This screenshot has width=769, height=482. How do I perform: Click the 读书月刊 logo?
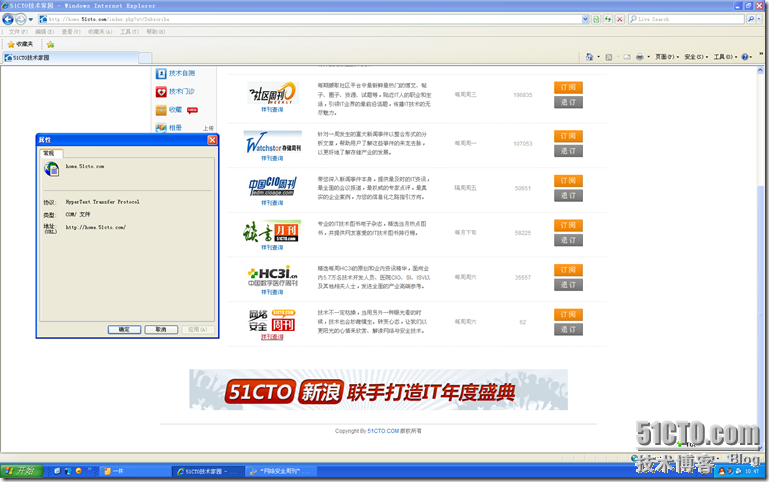pyautogui.click(x=272, y=231)
